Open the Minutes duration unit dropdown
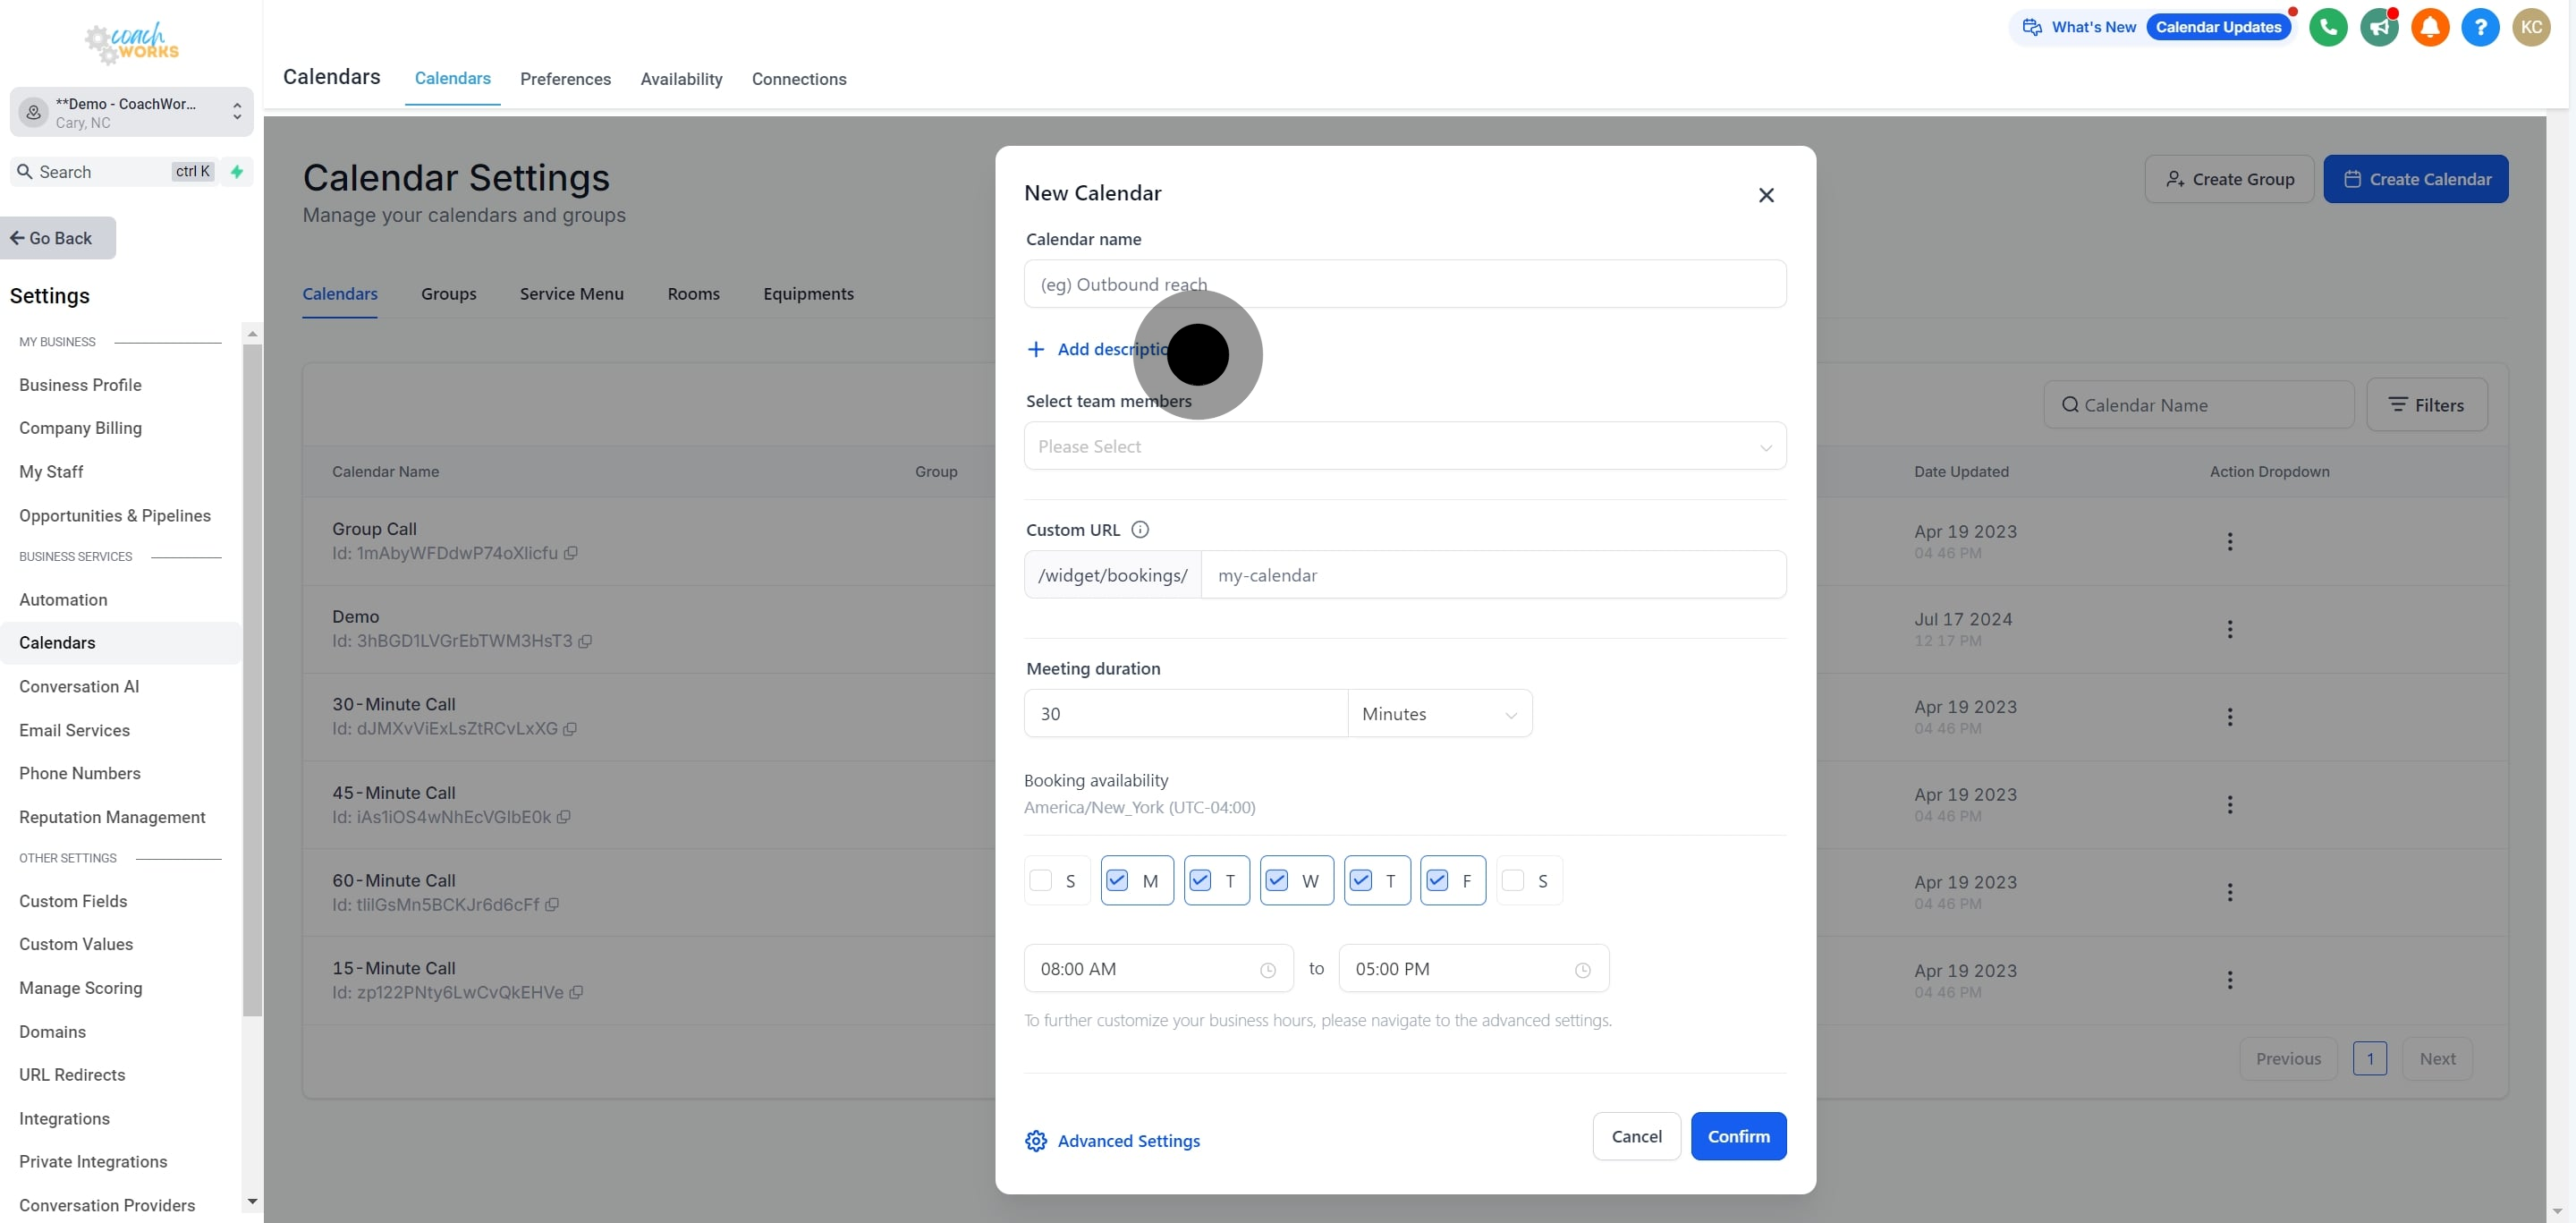Image resolution: width=2576 pixels, height=1223 pixels. coord(1439,714)
